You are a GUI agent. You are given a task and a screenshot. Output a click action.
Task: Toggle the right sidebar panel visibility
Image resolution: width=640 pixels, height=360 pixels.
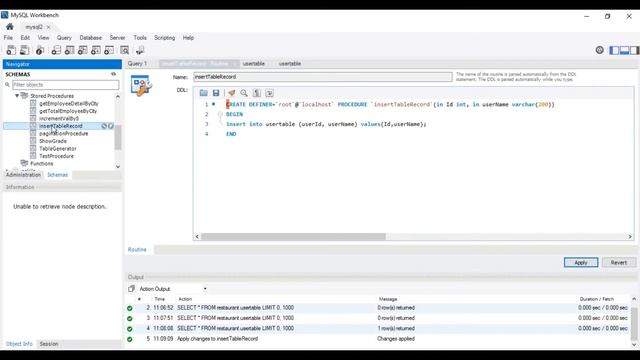click(634, 50)
